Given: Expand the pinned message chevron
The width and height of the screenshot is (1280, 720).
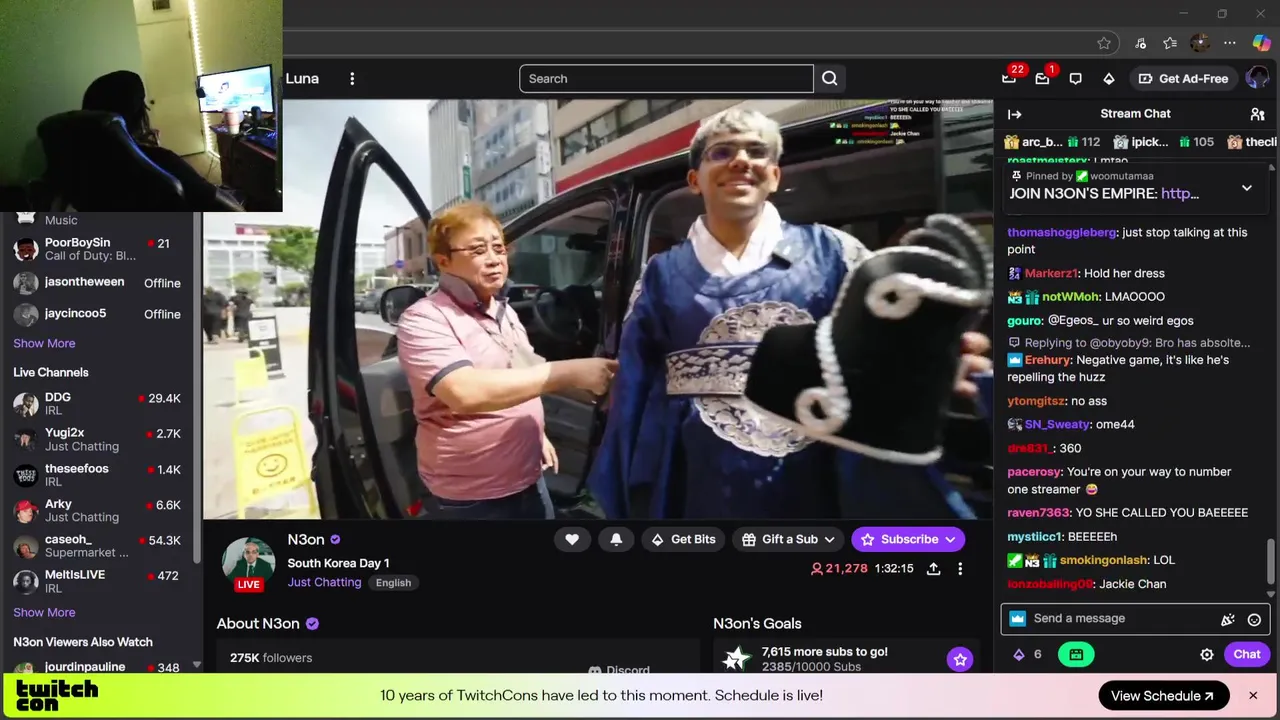Looking at the screenshot, I should pos(1247,188).
